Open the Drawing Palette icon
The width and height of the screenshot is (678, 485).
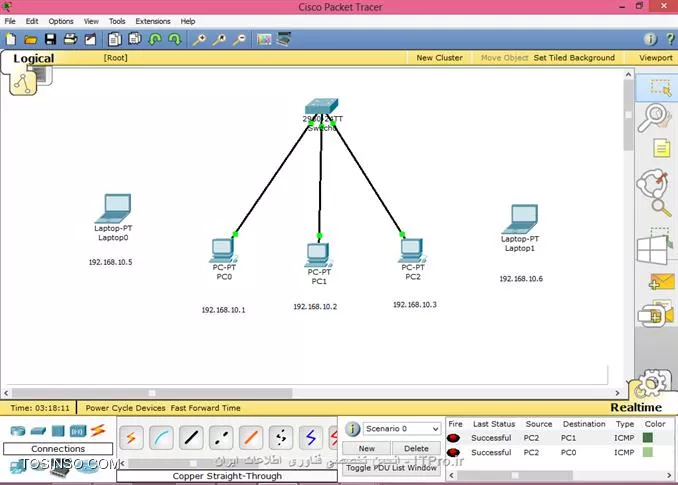click(x=264, y=39)
